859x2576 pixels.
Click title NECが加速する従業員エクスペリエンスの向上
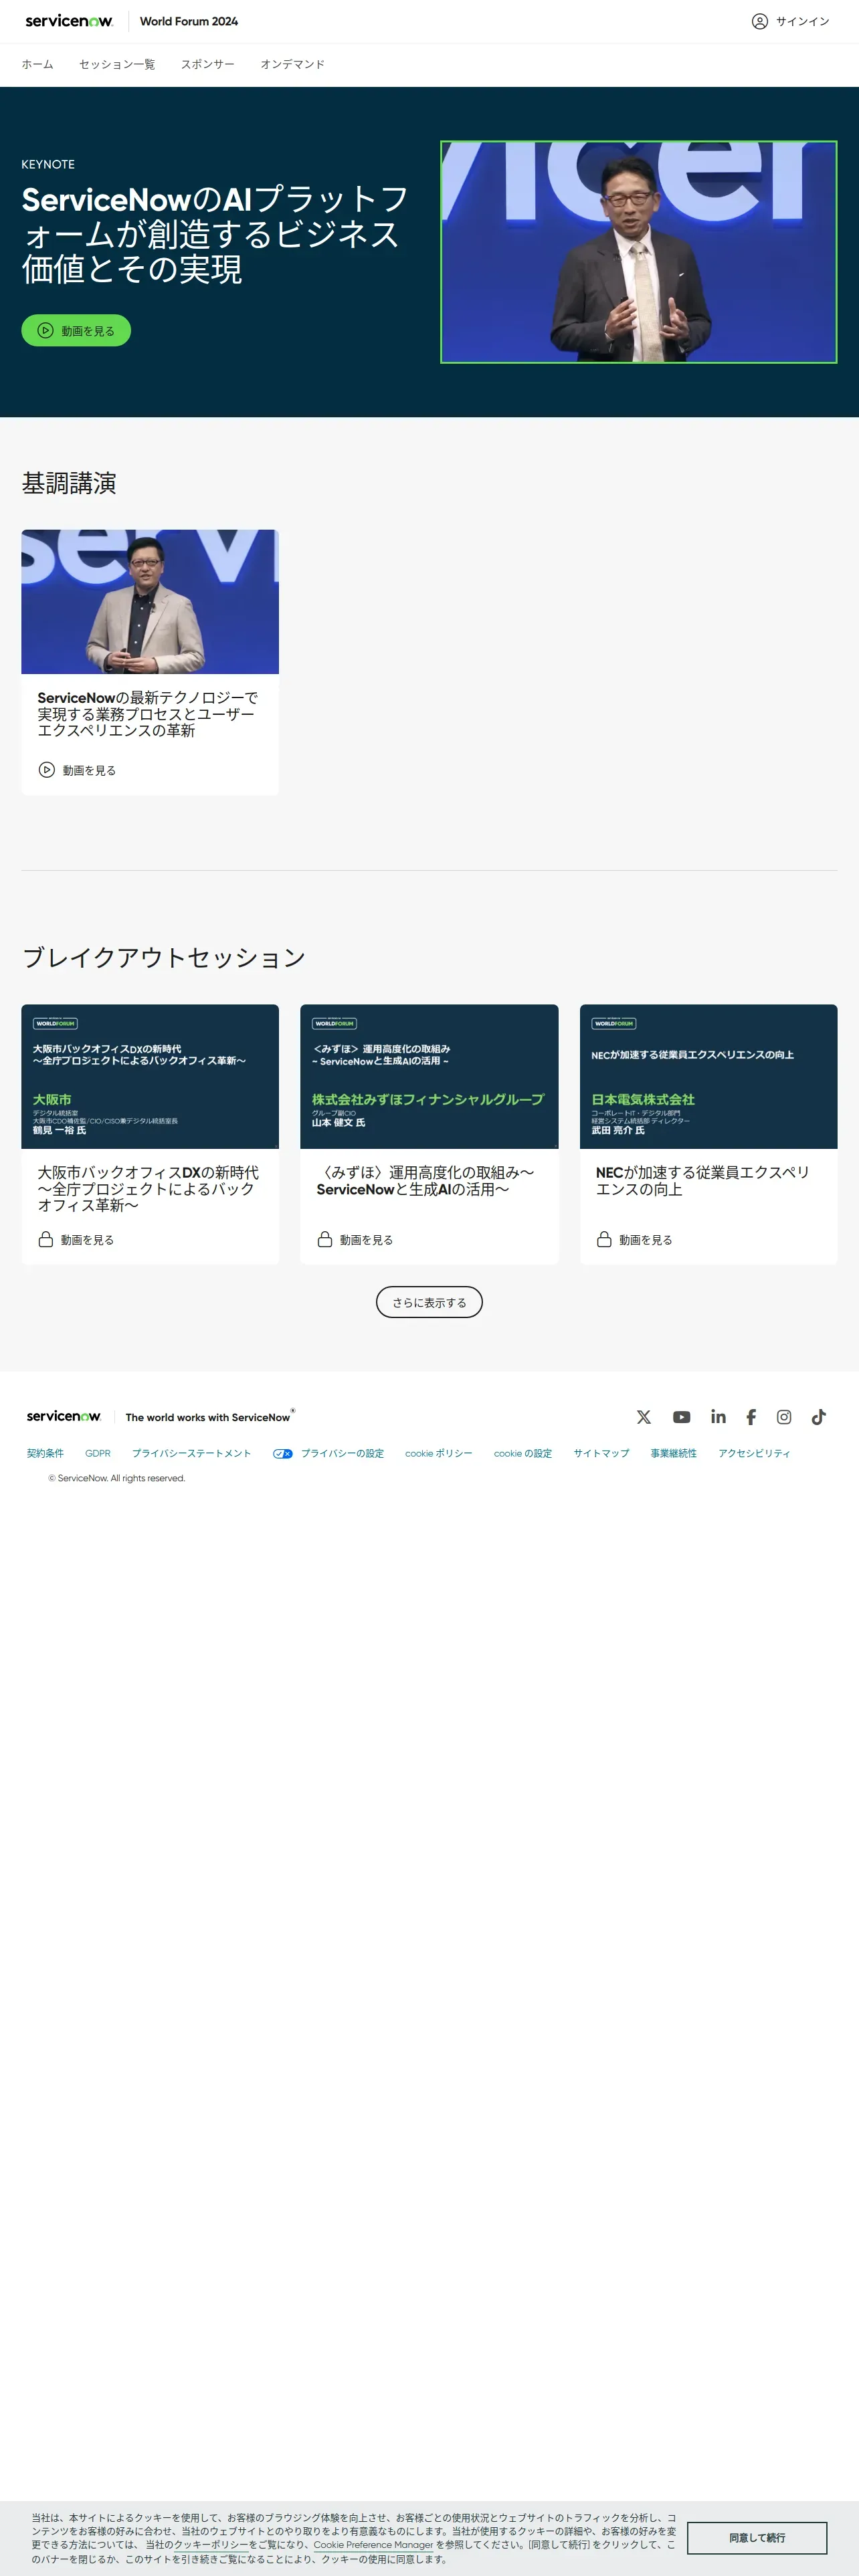[703, 1181]
